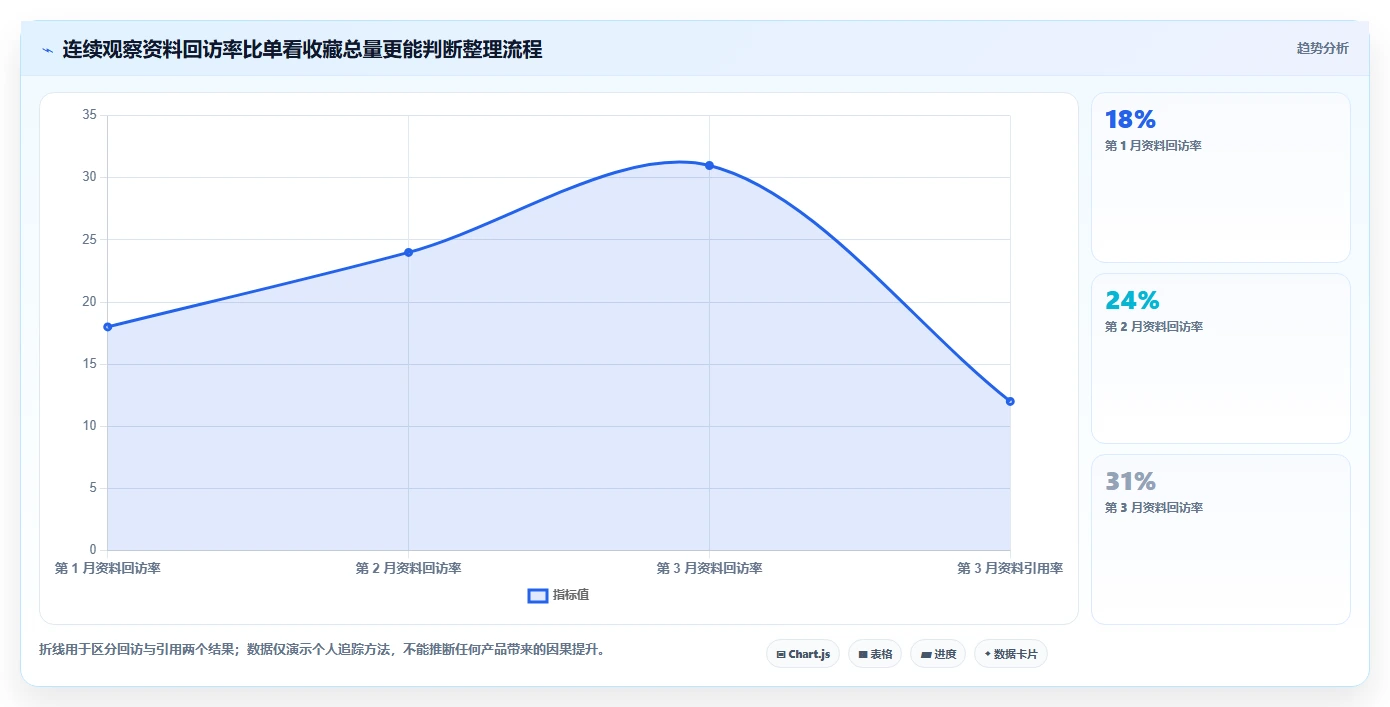Select the Chart.js tag
Viewport: 1390px width, 707px height.
coord(803,654)
